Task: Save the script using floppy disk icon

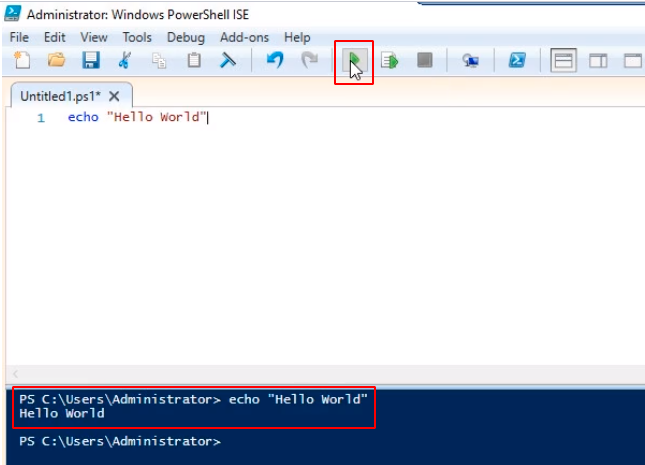Action: (x=90, y=61)
